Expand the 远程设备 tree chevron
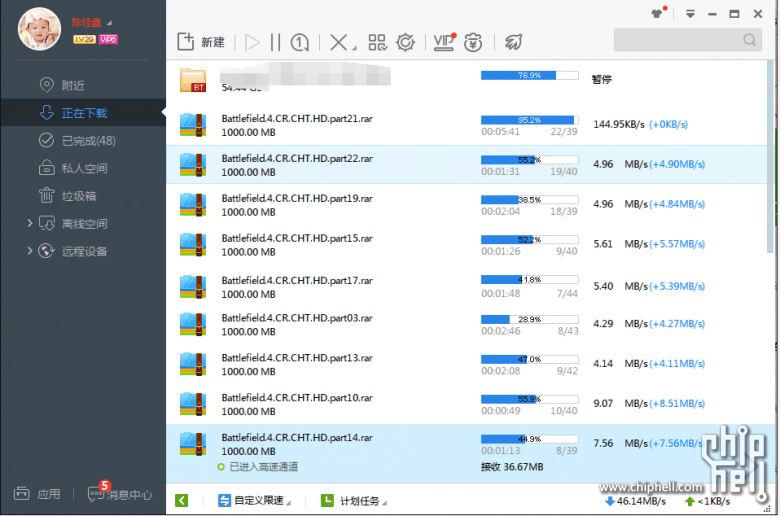The height and width of the screenshot is (516, 780). click(x=29, y=251)
